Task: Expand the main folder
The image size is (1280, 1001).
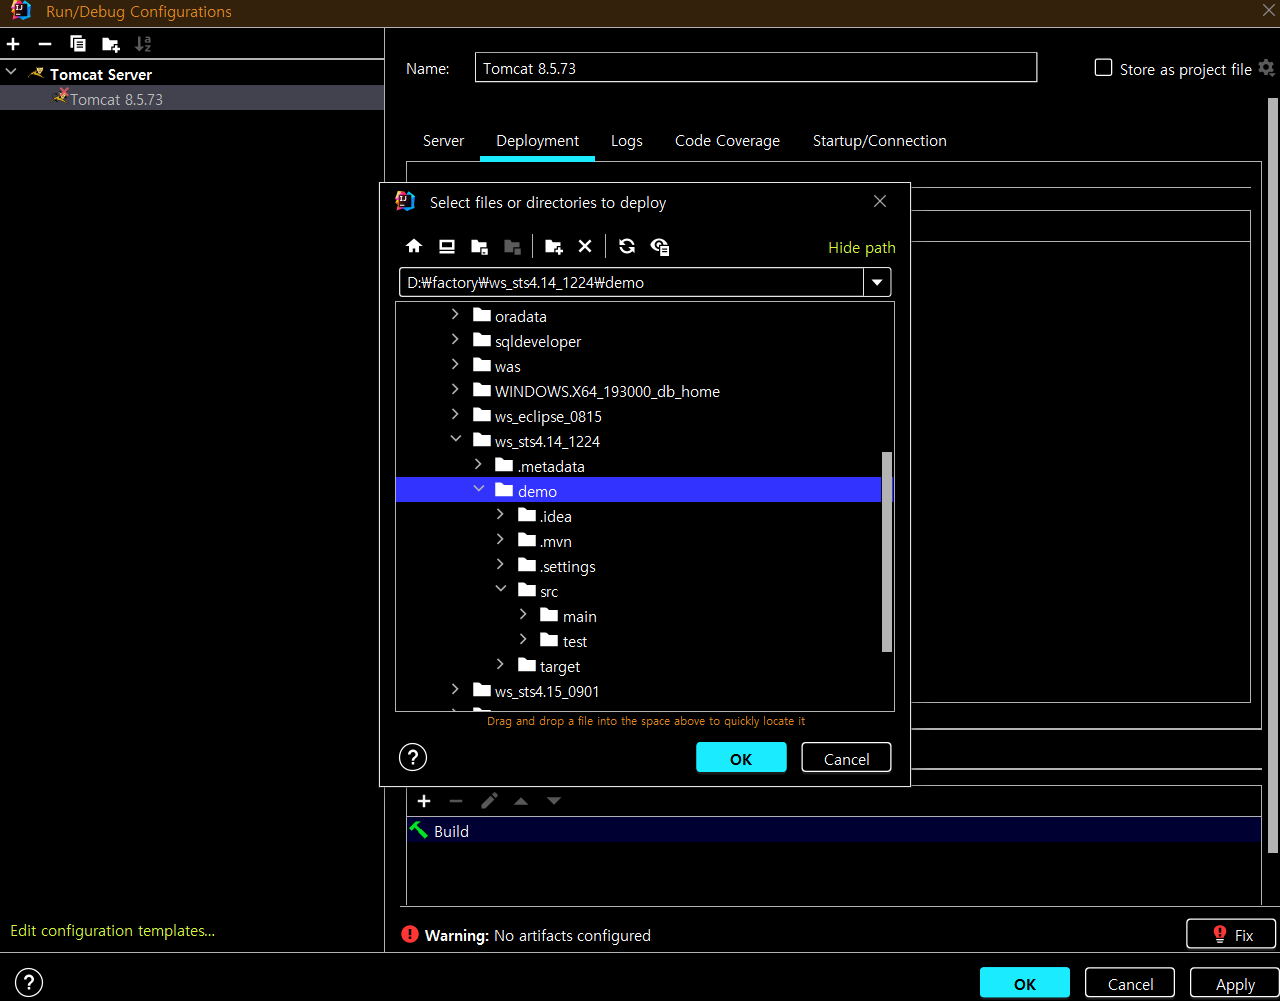Action: pyautogui.click(x=523, y=615)
